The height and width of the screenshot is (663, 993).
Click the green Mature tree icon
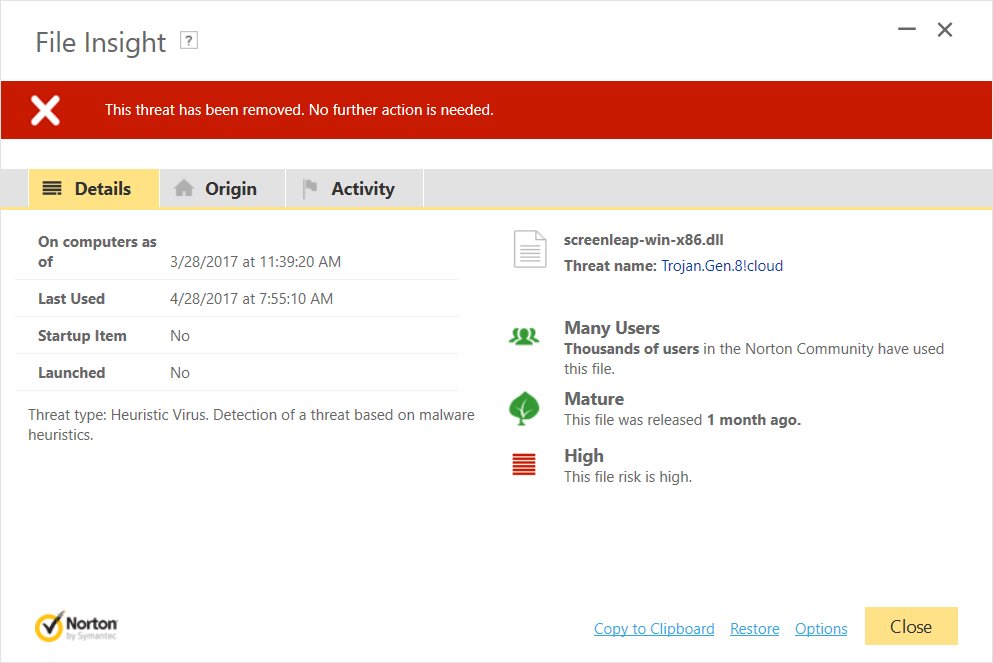click(524, 408)
